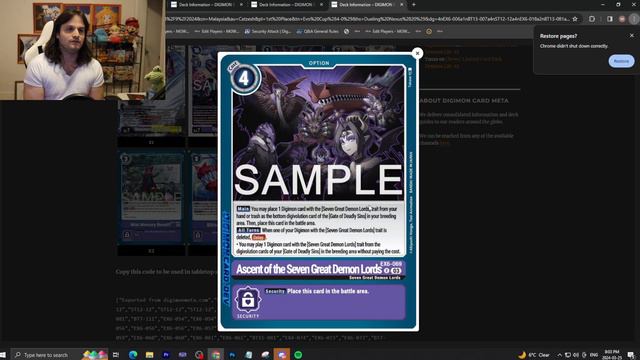The image size is (640, 360).
Task: Open Spotify from the taskbar
Action: tap(298, 355)
